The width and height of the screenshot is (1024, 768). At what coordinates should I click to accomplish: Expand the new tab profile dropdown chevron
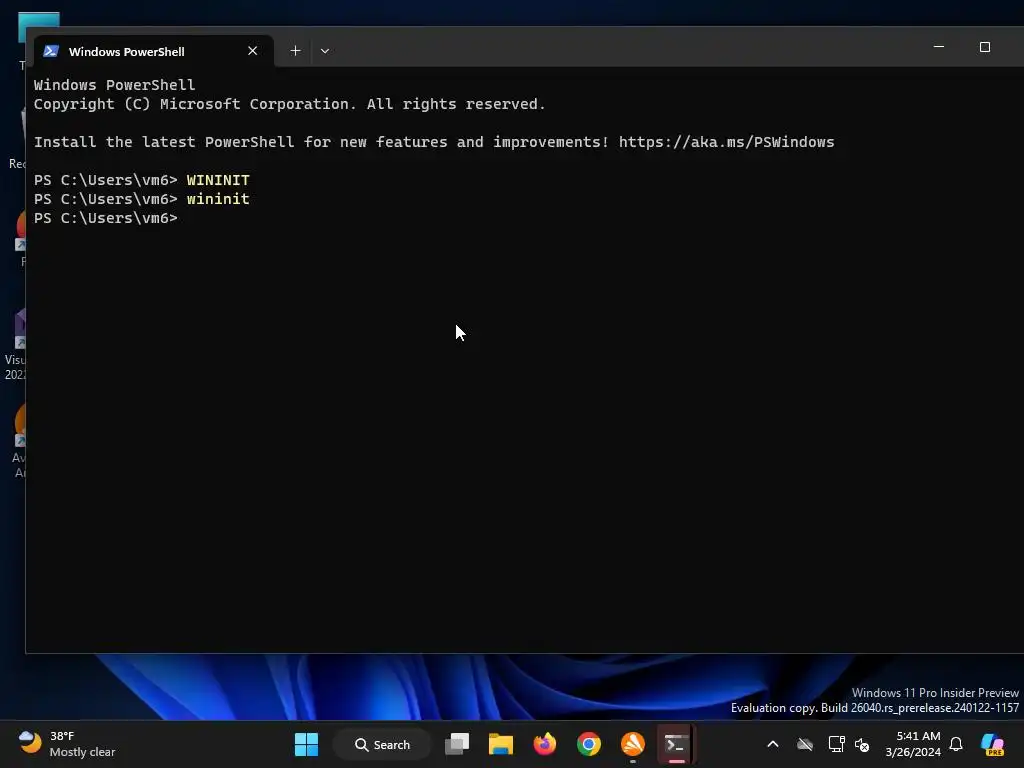point(325,51)
